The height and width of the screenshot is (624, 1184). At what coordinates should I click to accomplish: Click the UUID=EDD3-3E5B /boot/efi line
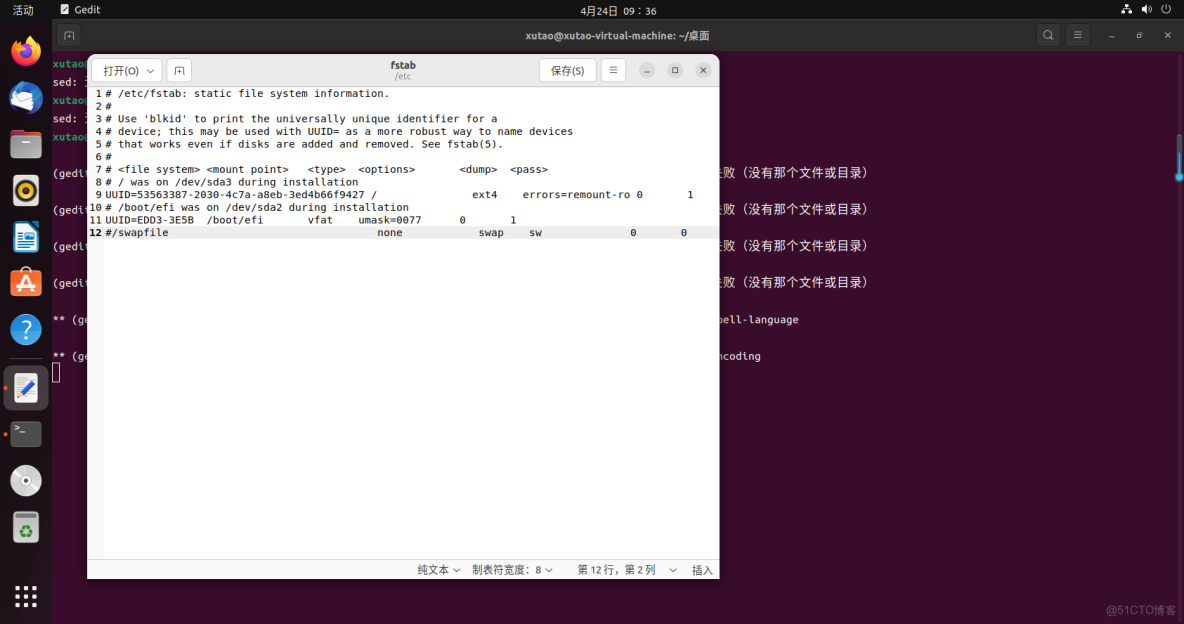[x=310, y=220]
